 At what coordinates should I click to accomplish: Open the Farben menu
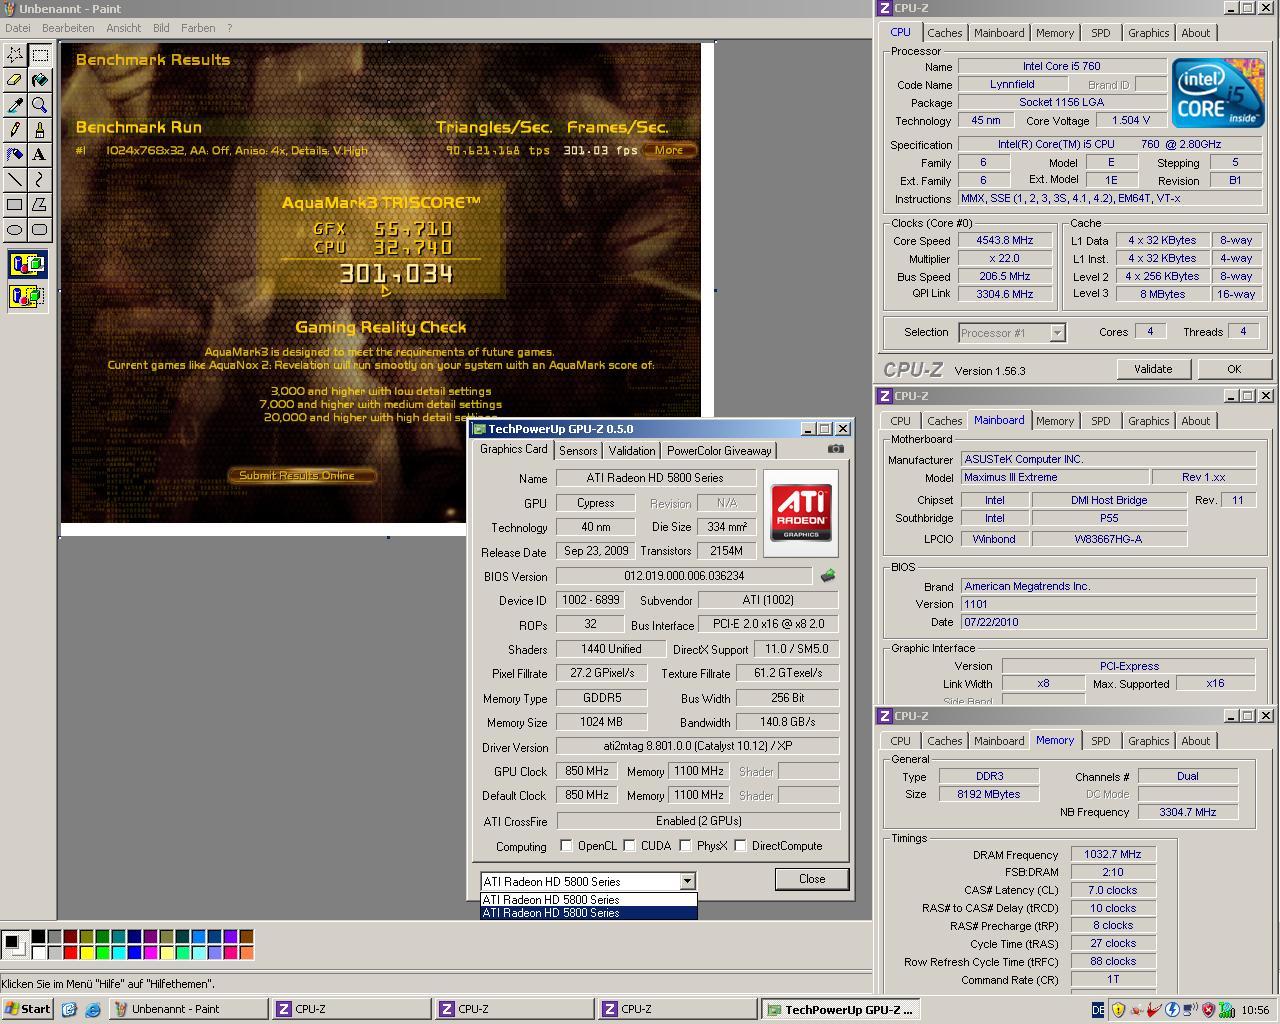[x=198, y=28]
